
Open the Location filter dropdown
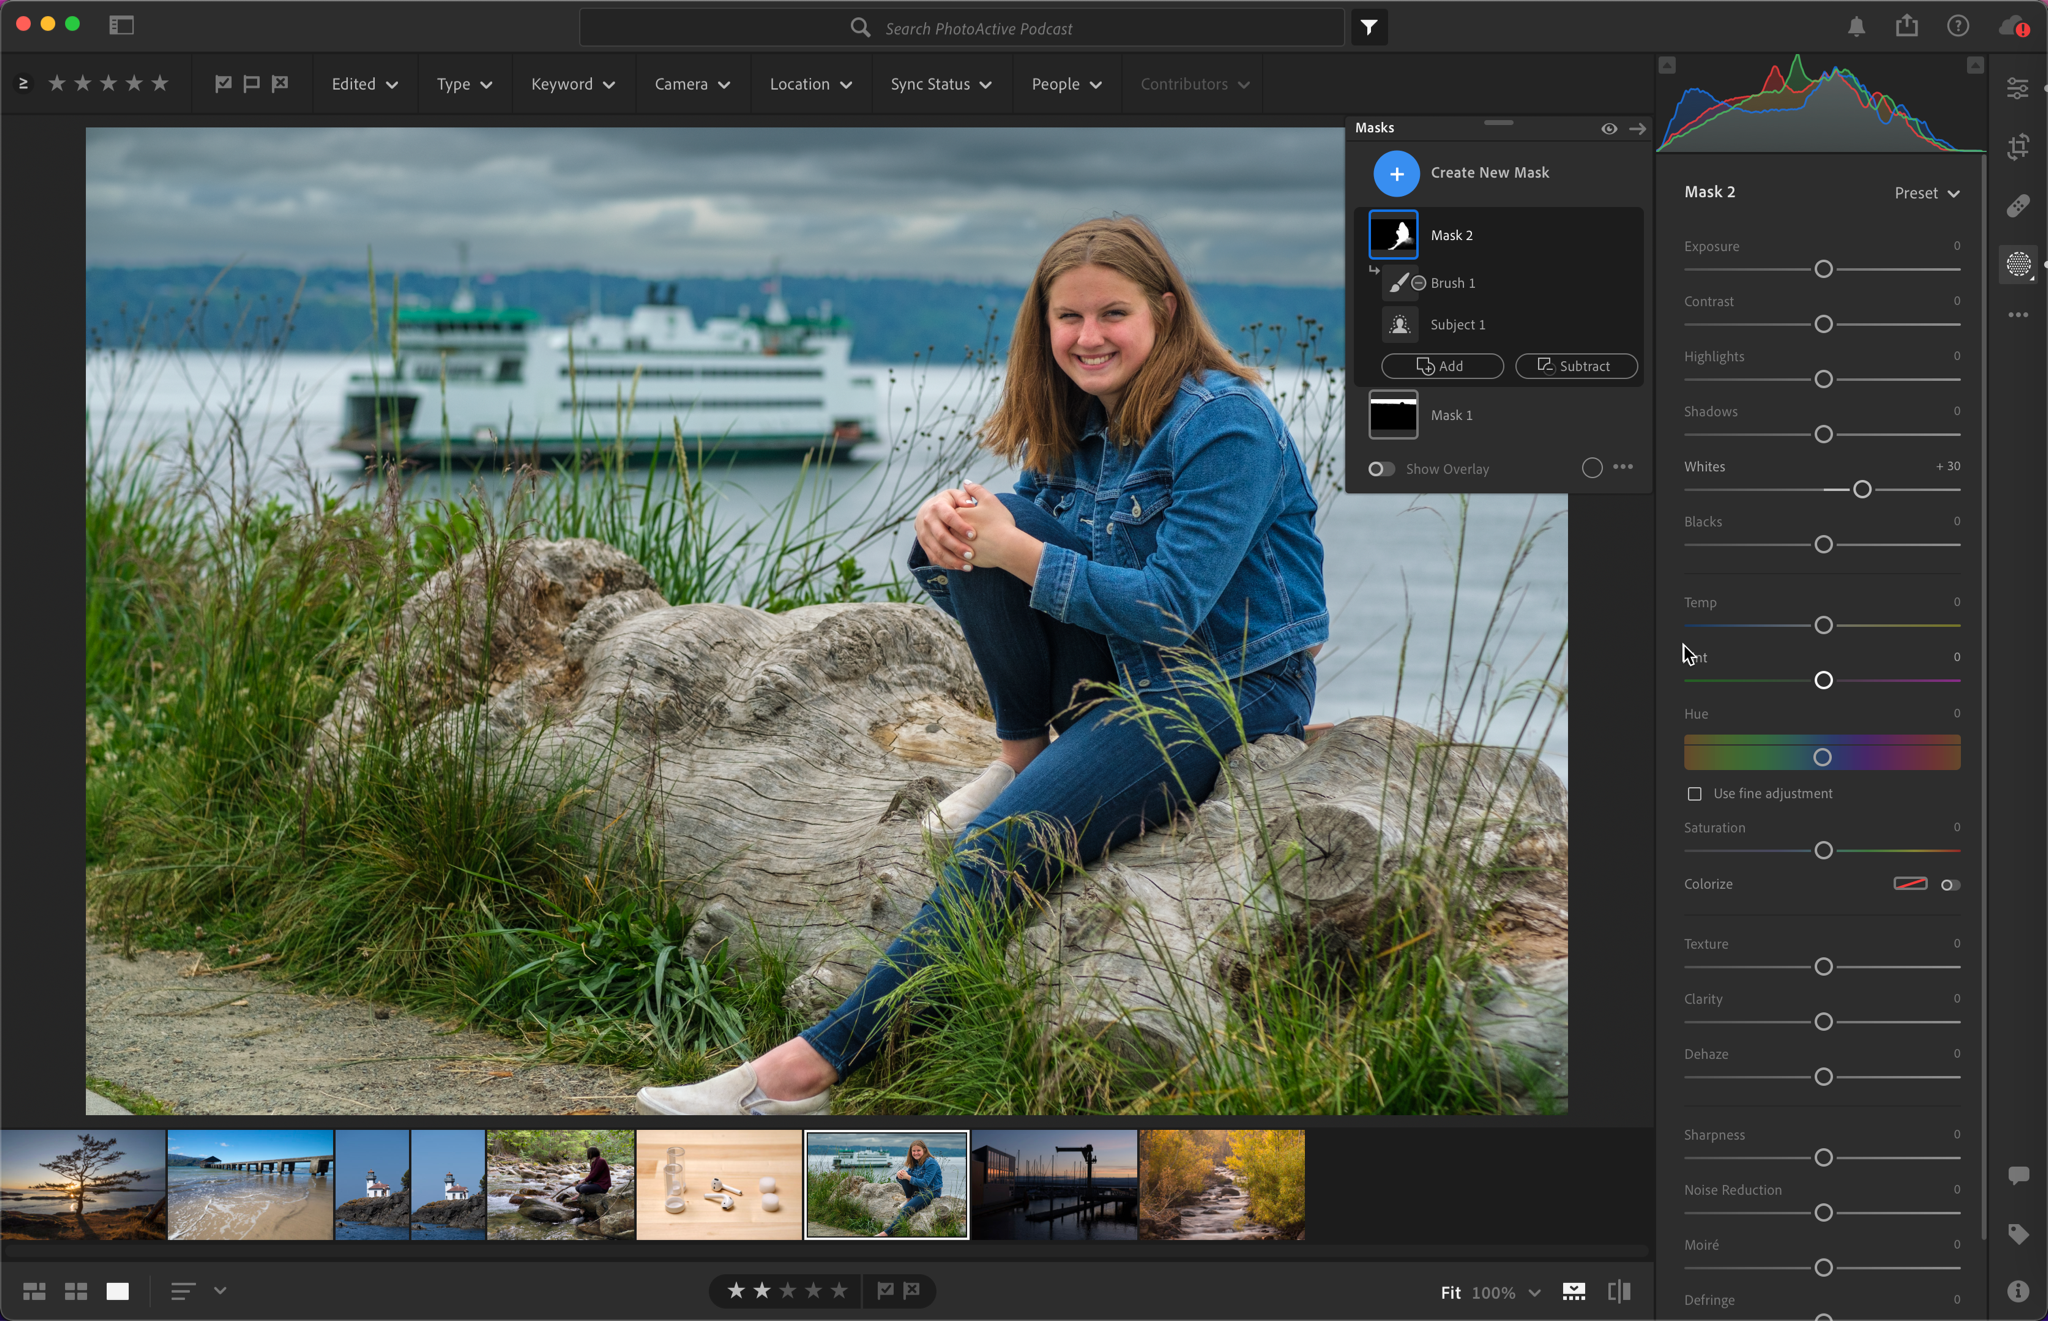coord(811,84)
